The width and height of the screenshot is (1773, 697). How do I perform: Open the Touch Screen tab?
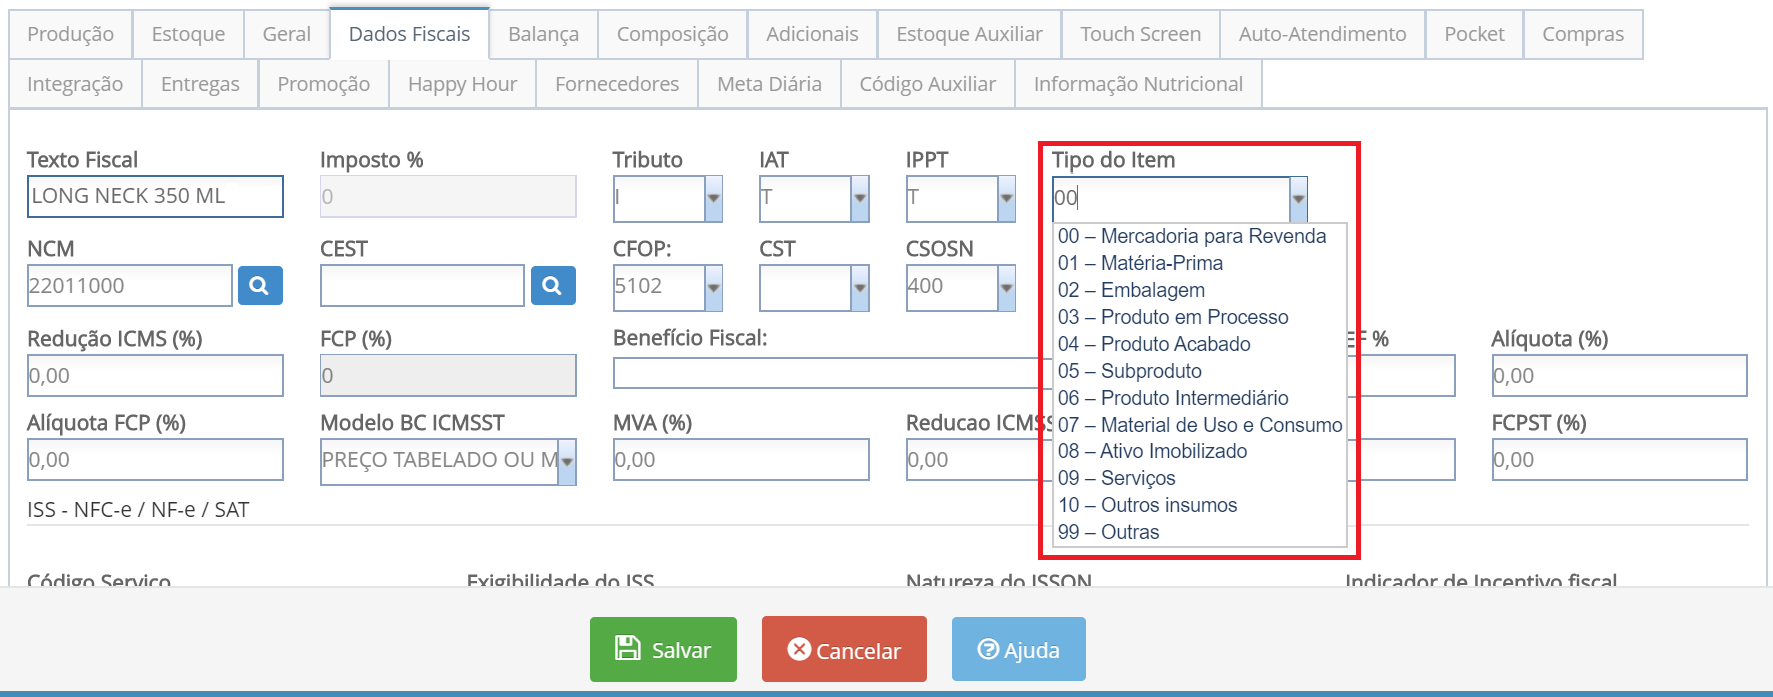click(x=1140, y=34)
